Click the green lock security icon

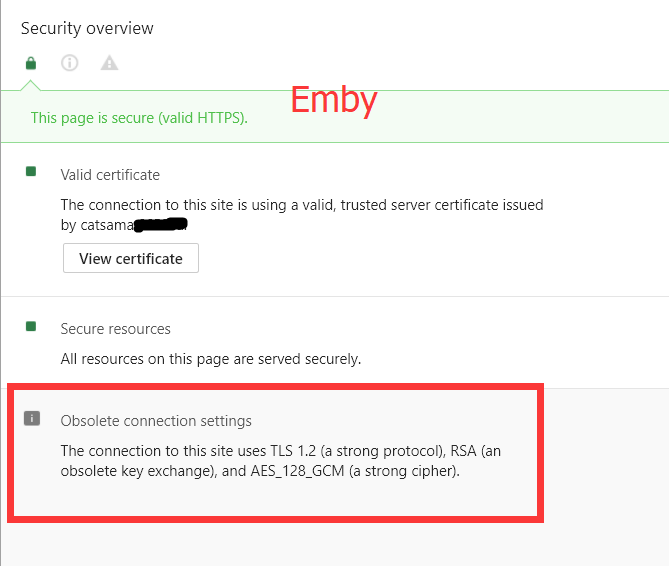click(31, 63)
